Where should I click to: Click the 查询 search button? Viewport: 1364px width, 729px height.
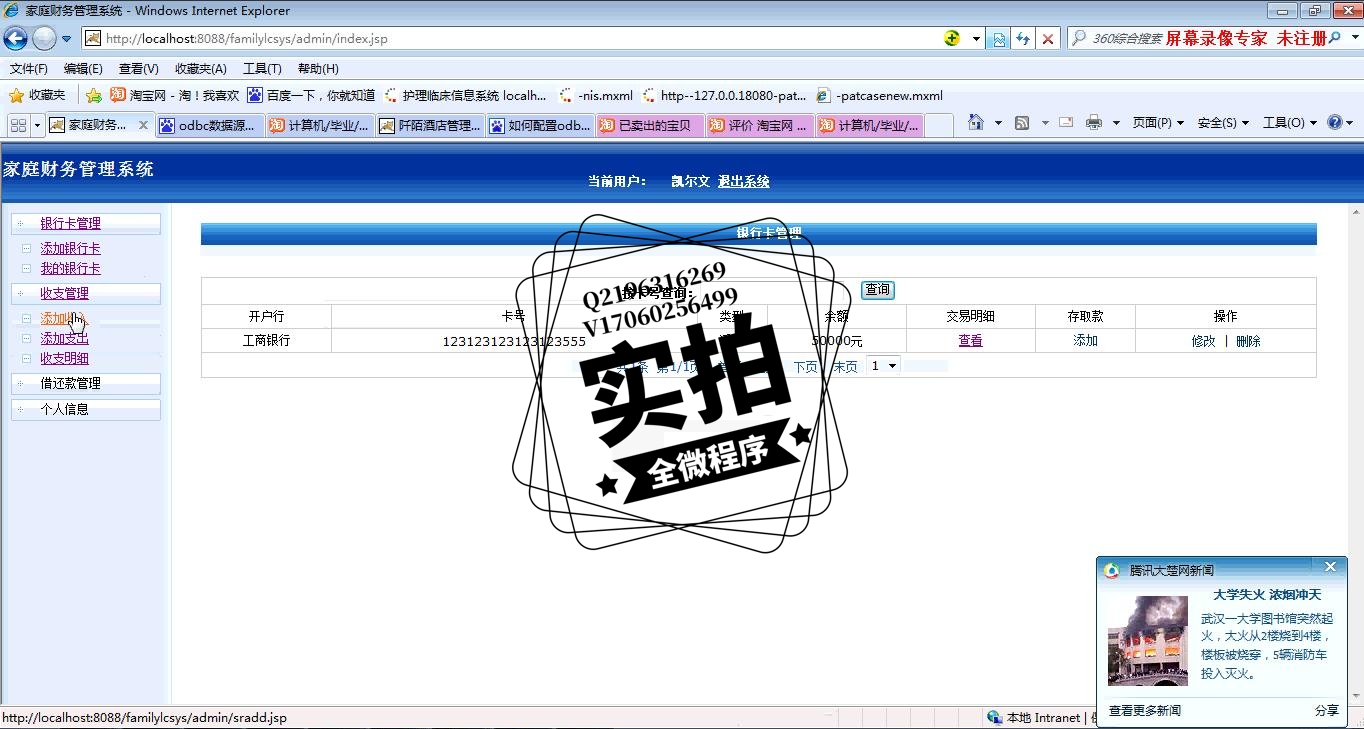[877, 290]
